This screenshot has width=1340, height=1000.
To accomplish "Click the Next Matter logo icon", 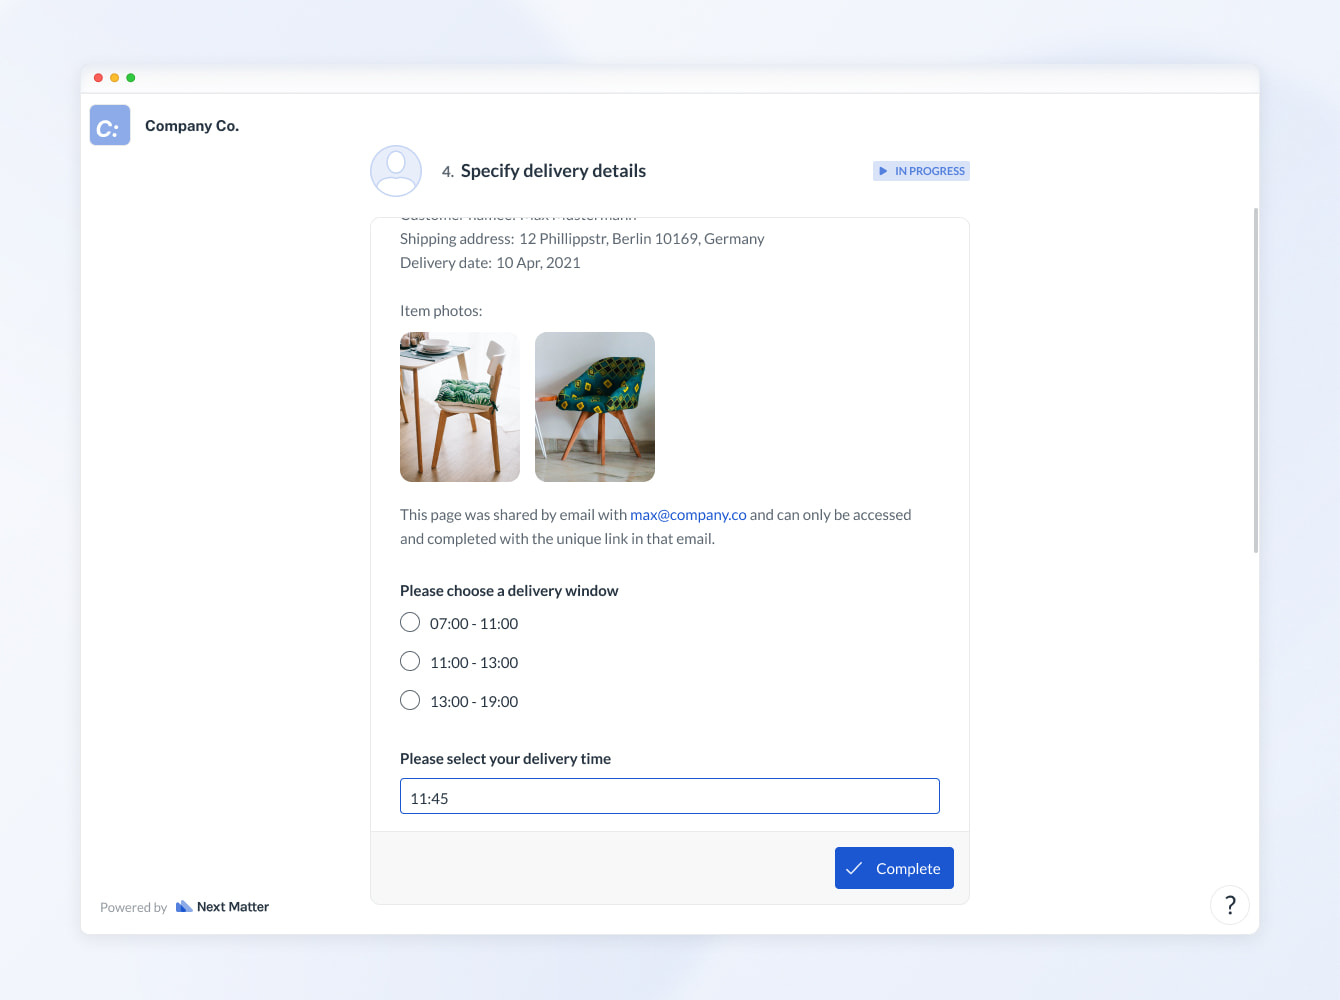I will point(182,905).
